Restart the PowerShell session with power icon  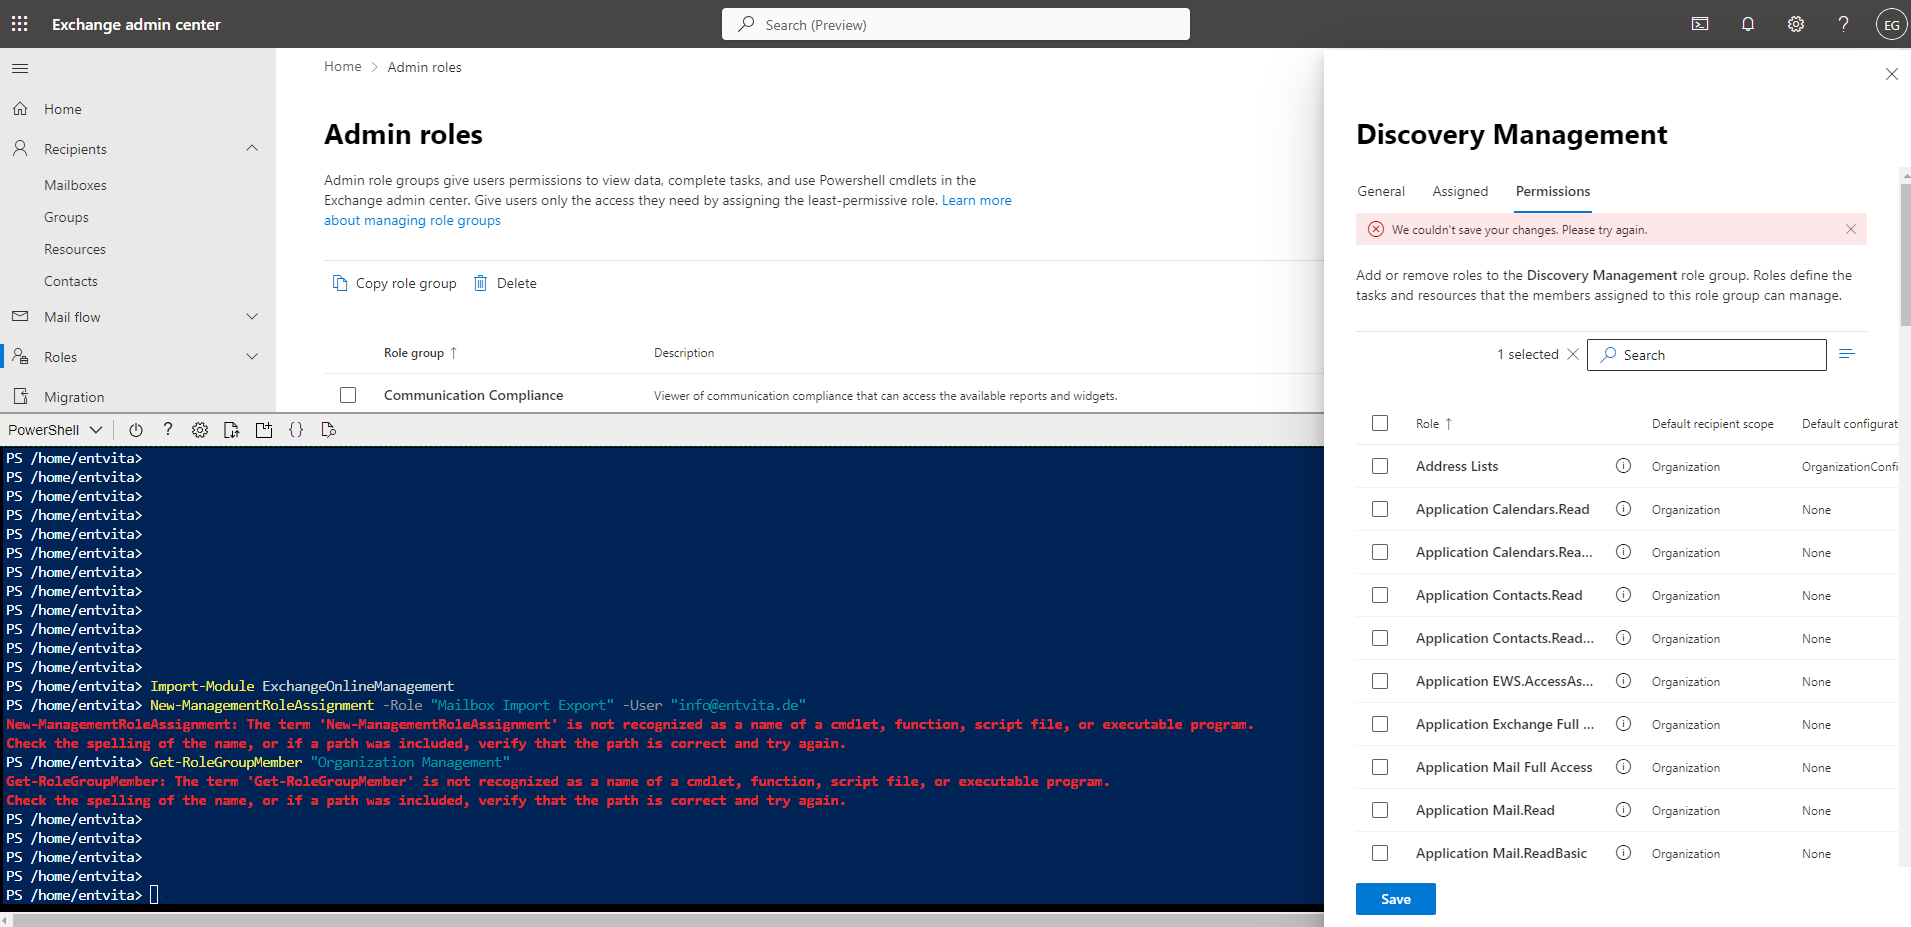click(136, 430)
